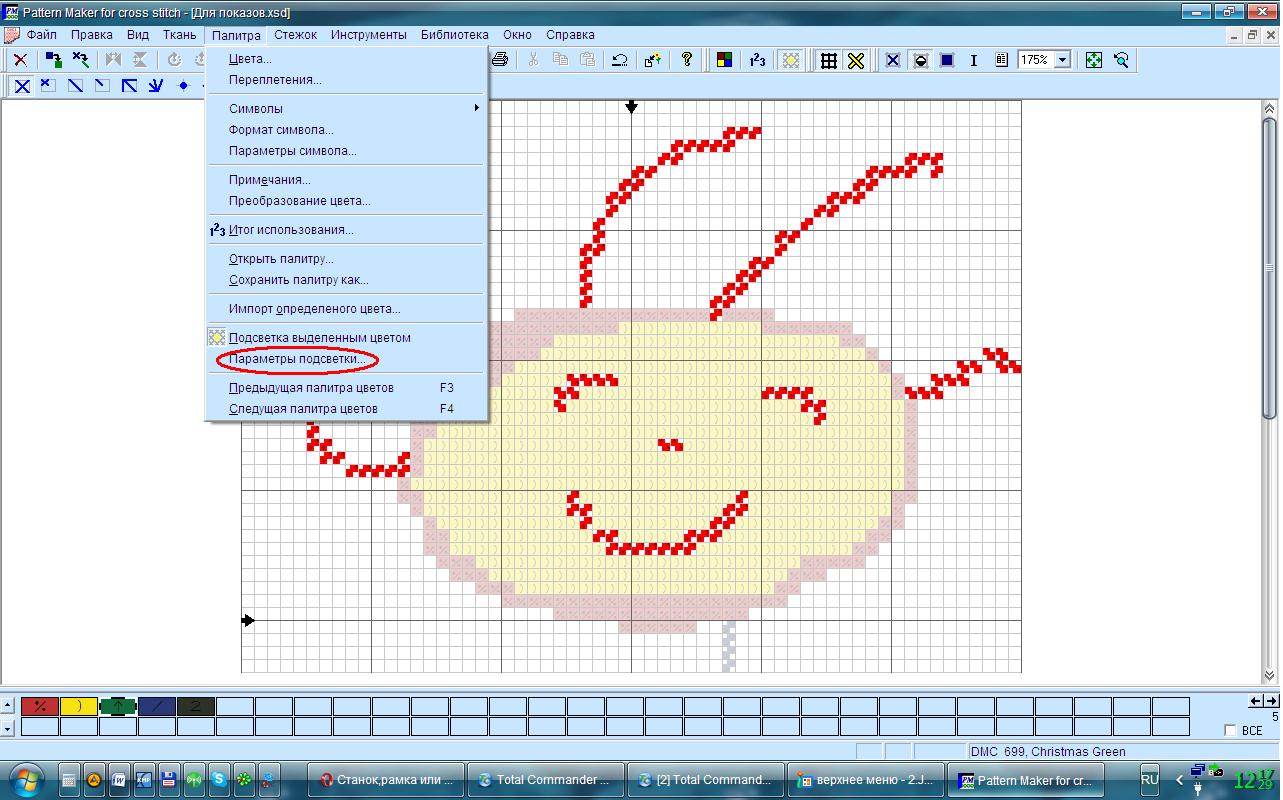Viewport: 1283px width, 800px height.
Task: Click the RU language indicator
Action: [x=1150, y=779]
